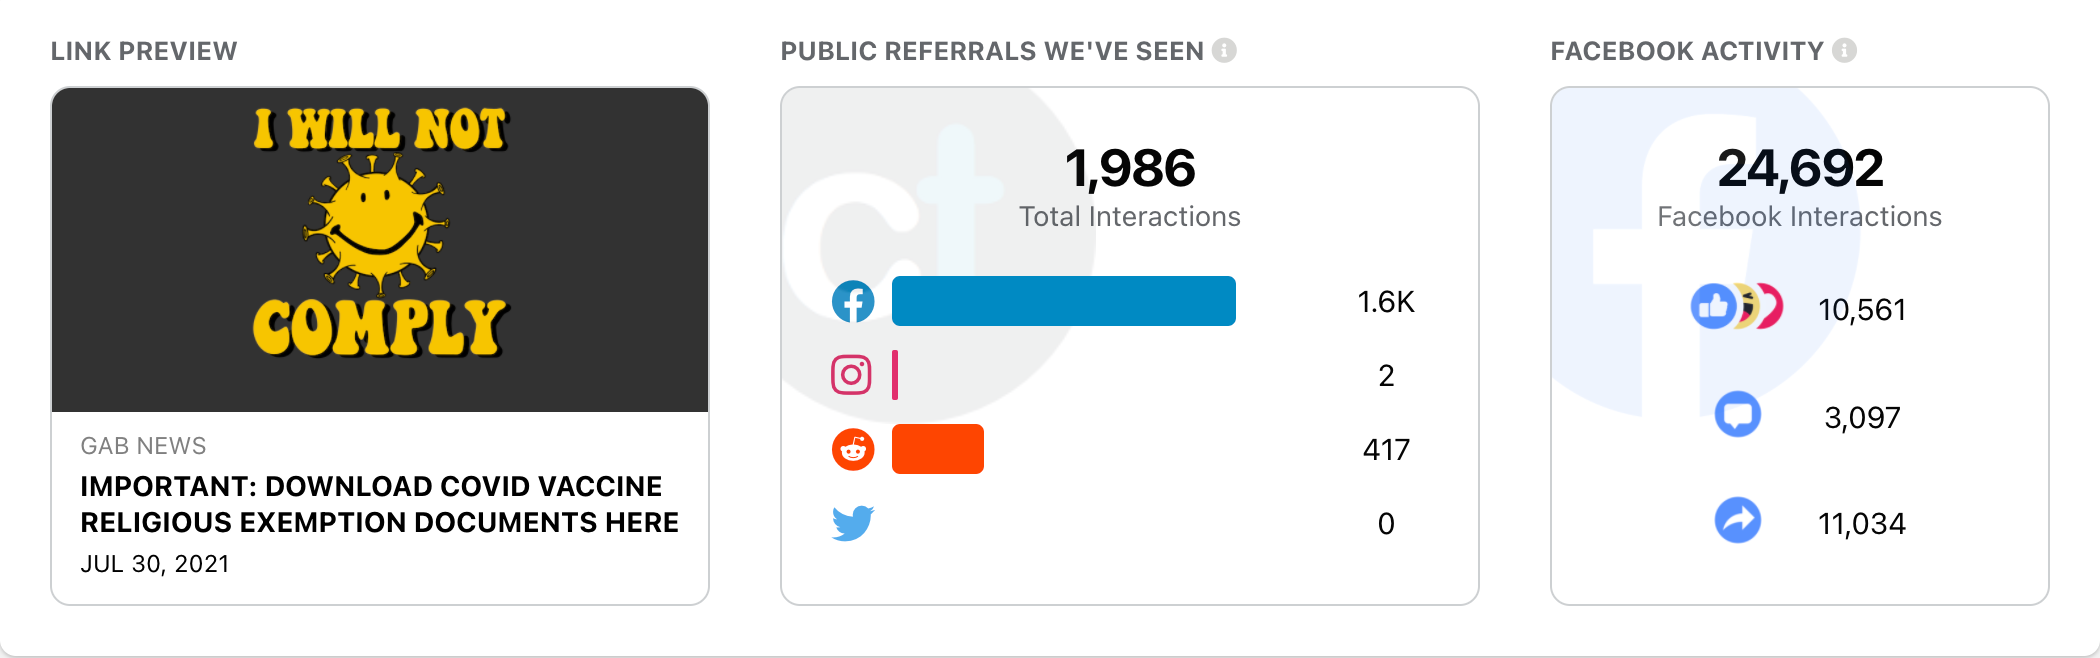
Task: Open the "I Will Not Comply" preview image
Action: tap(380, 250)
